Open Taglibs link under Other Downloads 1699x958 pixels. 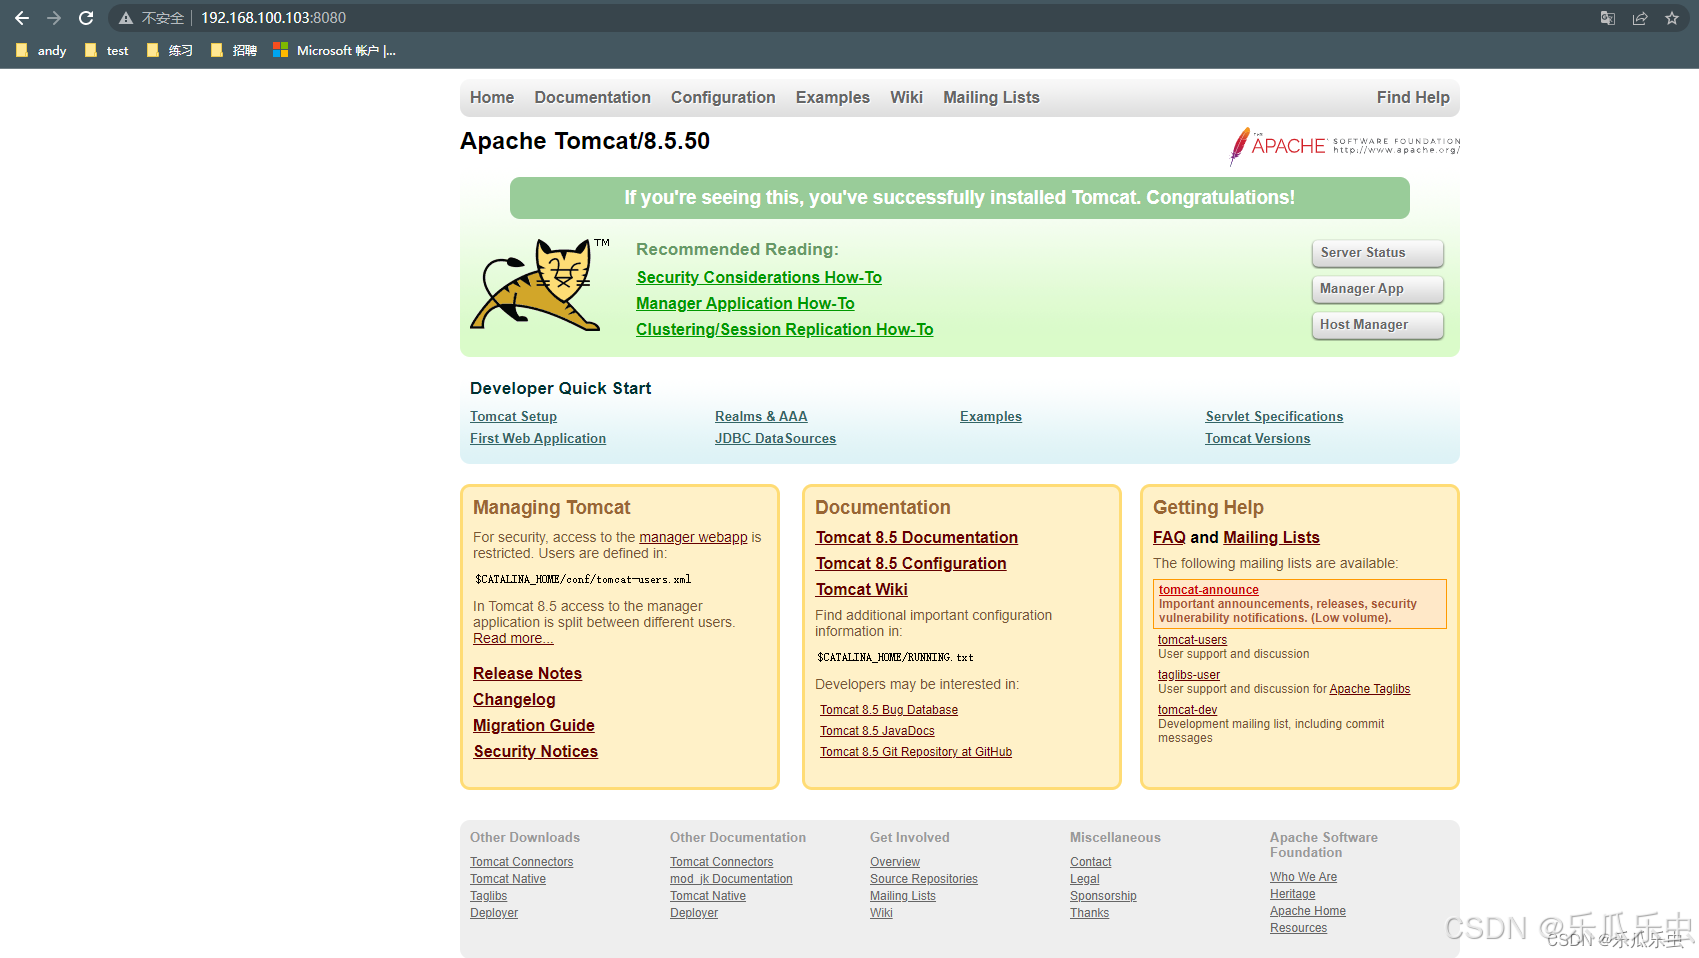coord(489,896)
